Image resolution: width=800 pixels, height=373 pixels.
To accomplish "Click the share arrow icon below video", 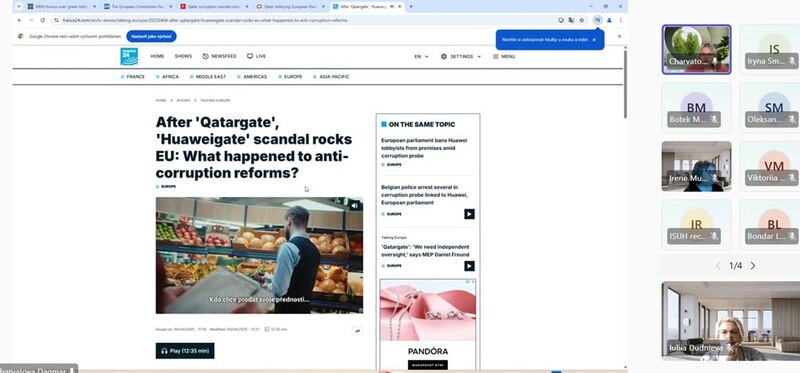I will tap(357, 331).
